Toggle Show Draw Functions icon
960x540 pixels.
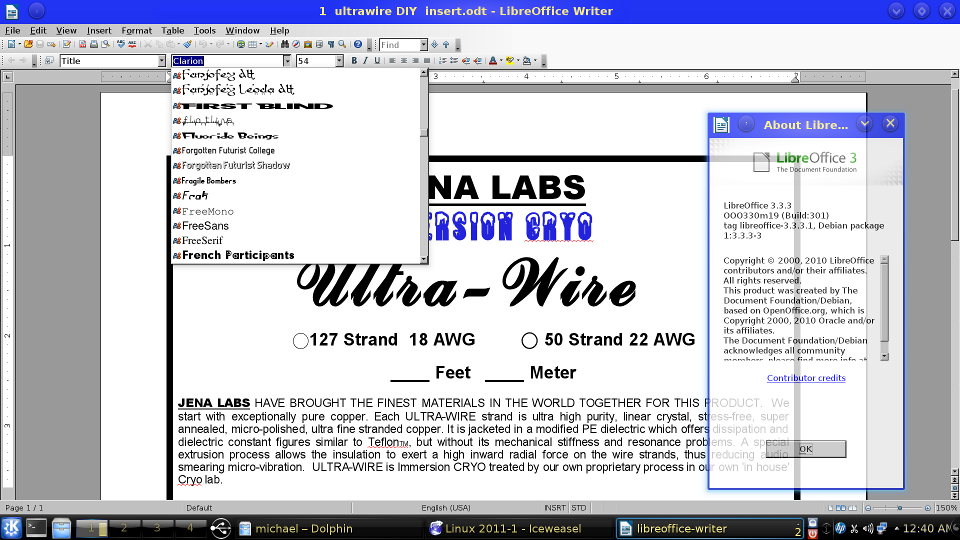pos(269,44)
